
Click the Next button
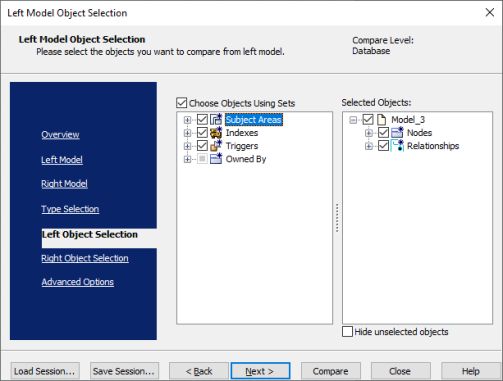pyautogui.click(x=260, y=371)
